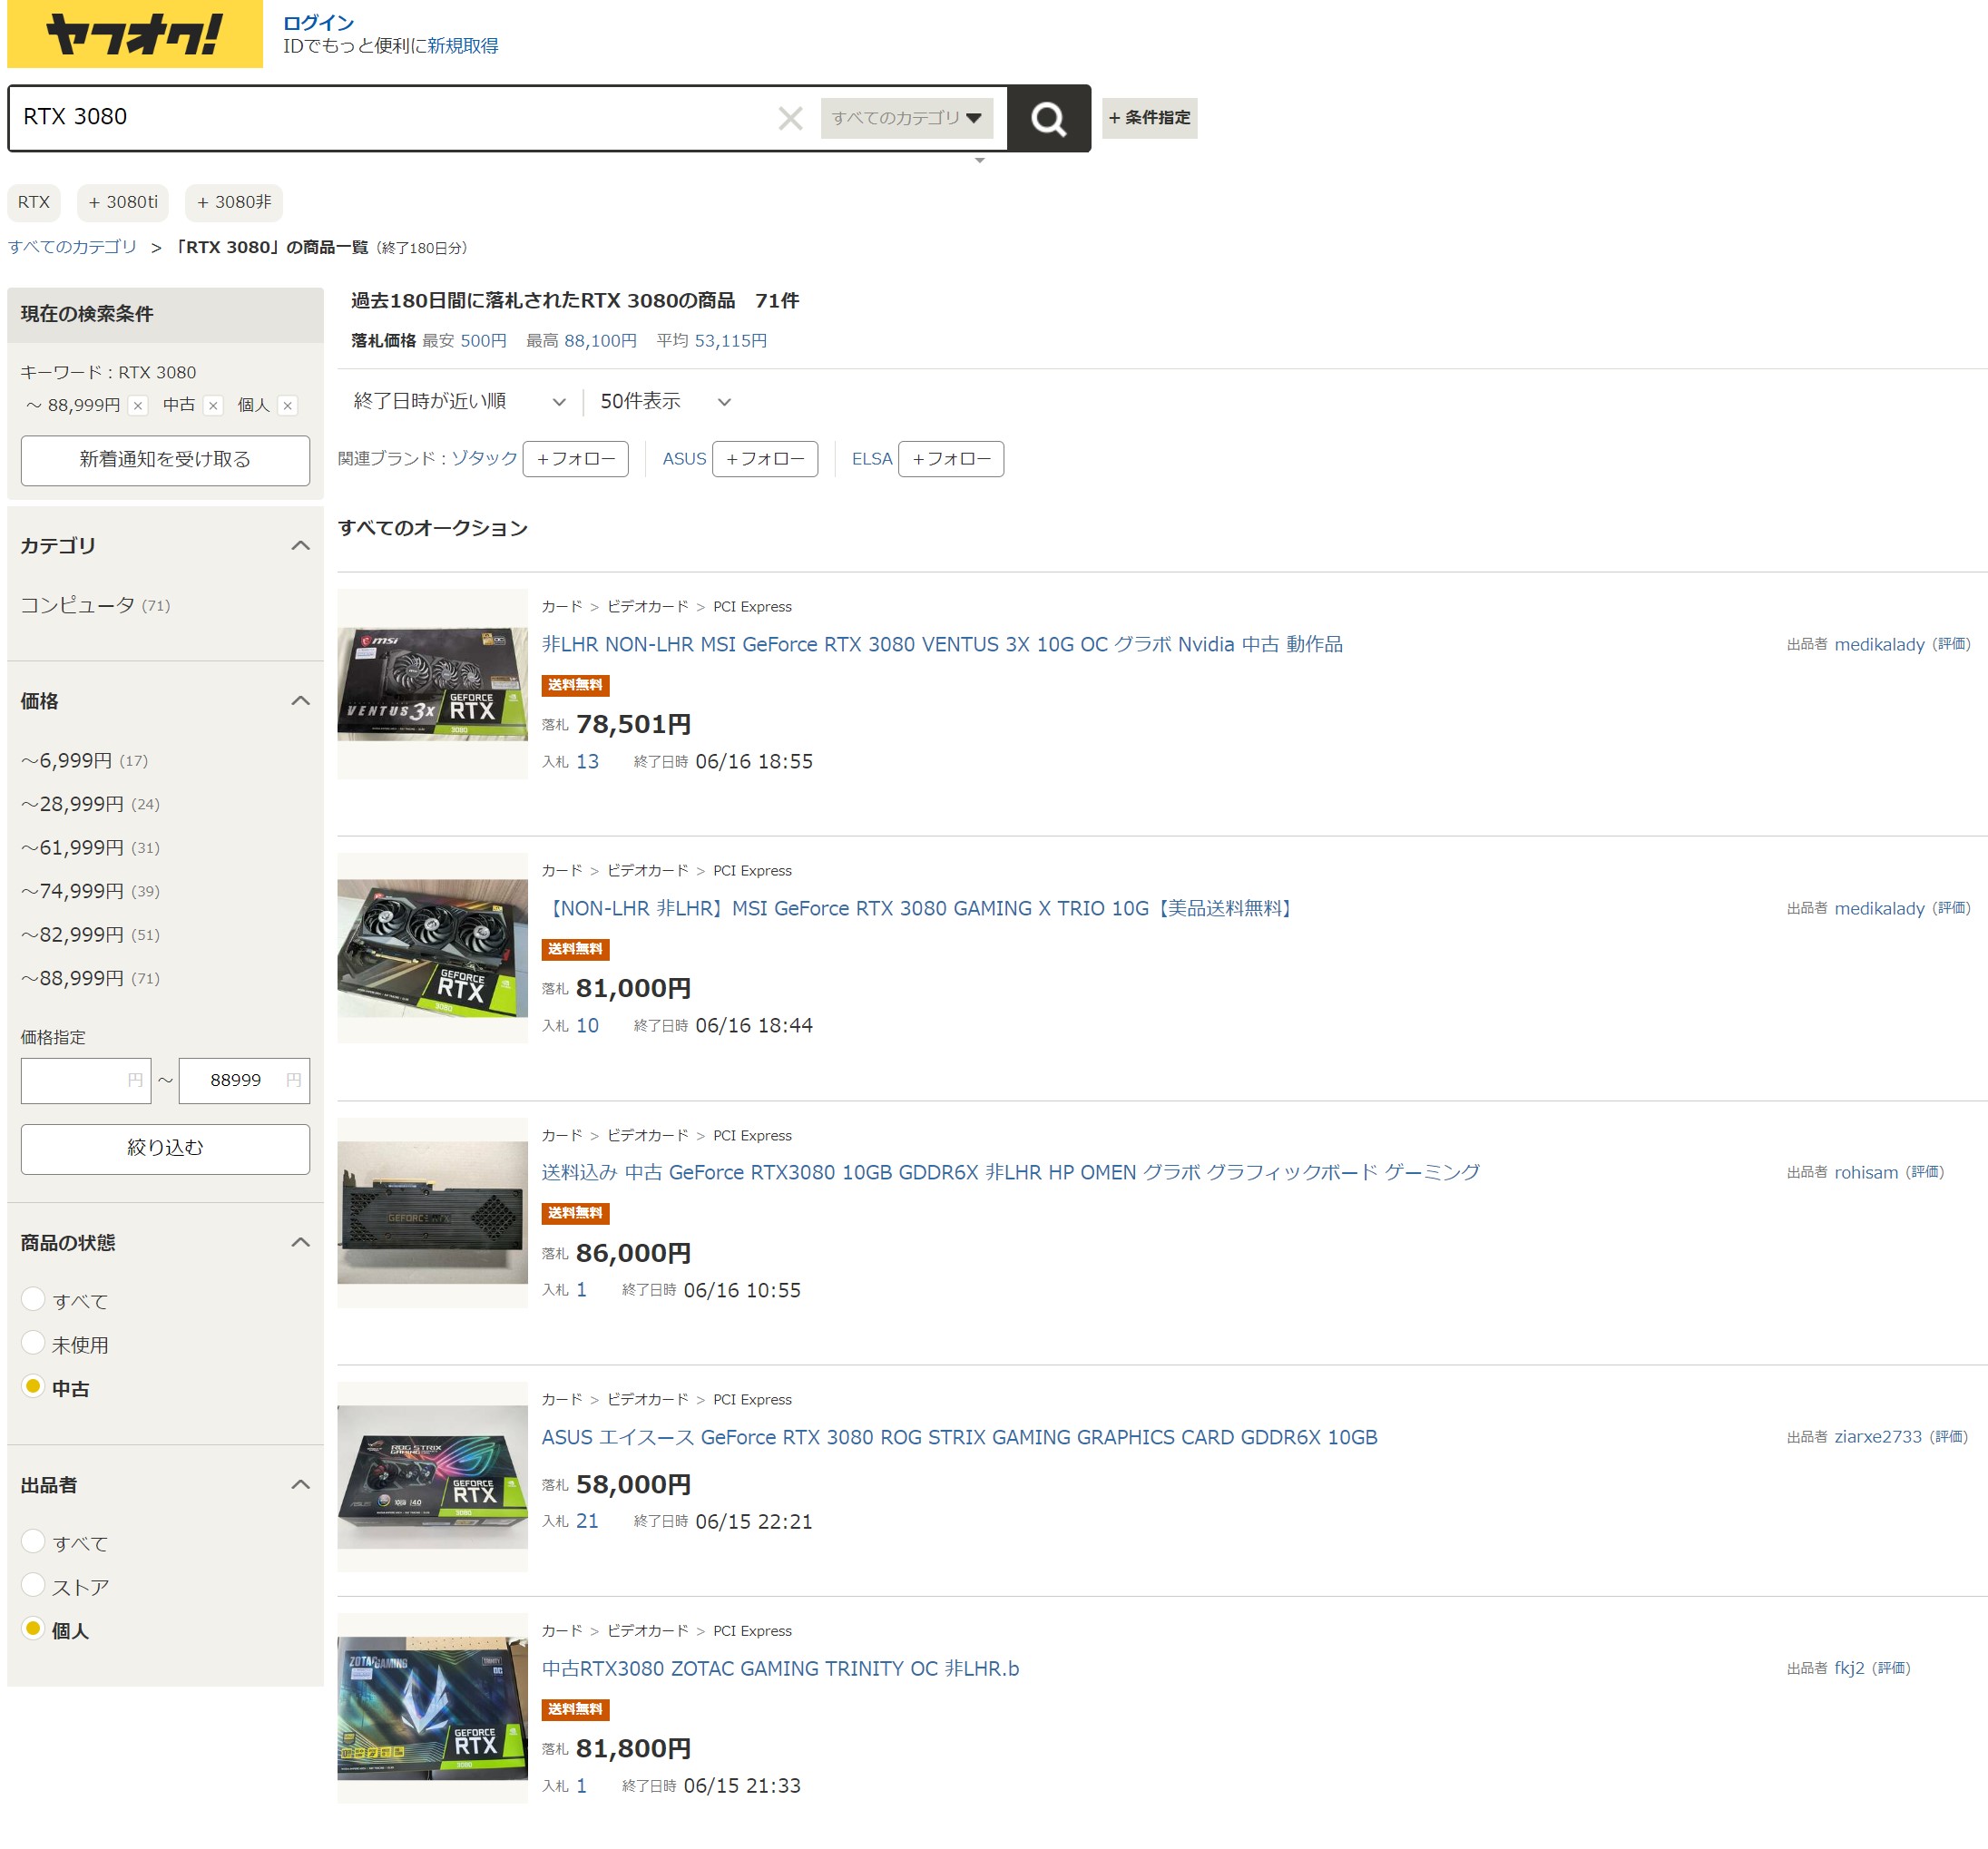Collapse the 出品者 section
Viewport: 1988px width, 1849px height.
click(x=300, y=1484)
